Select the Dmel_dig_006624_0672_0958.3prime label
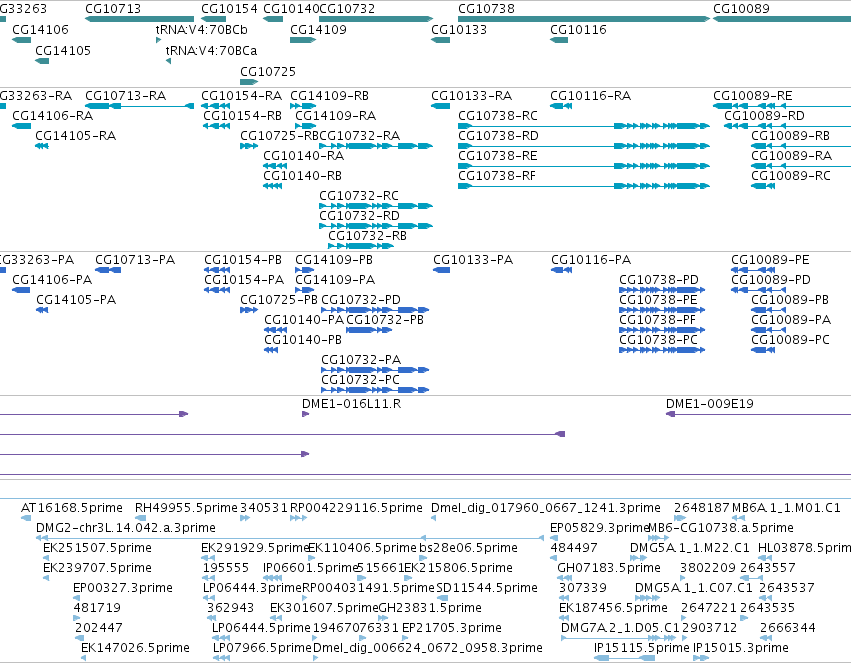Image resolution: width=851 pixels, height=663 pixels. (x=428, y=648)
